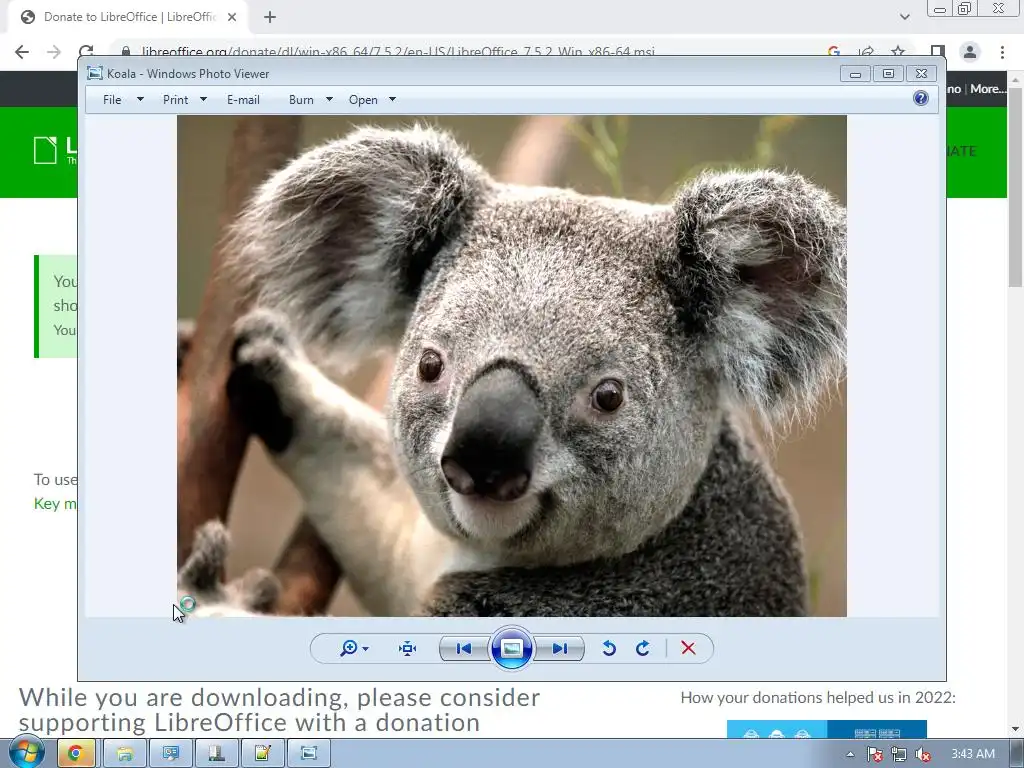Open Chrome from the taskbar

pyautogui.click(x=75, y=754)
